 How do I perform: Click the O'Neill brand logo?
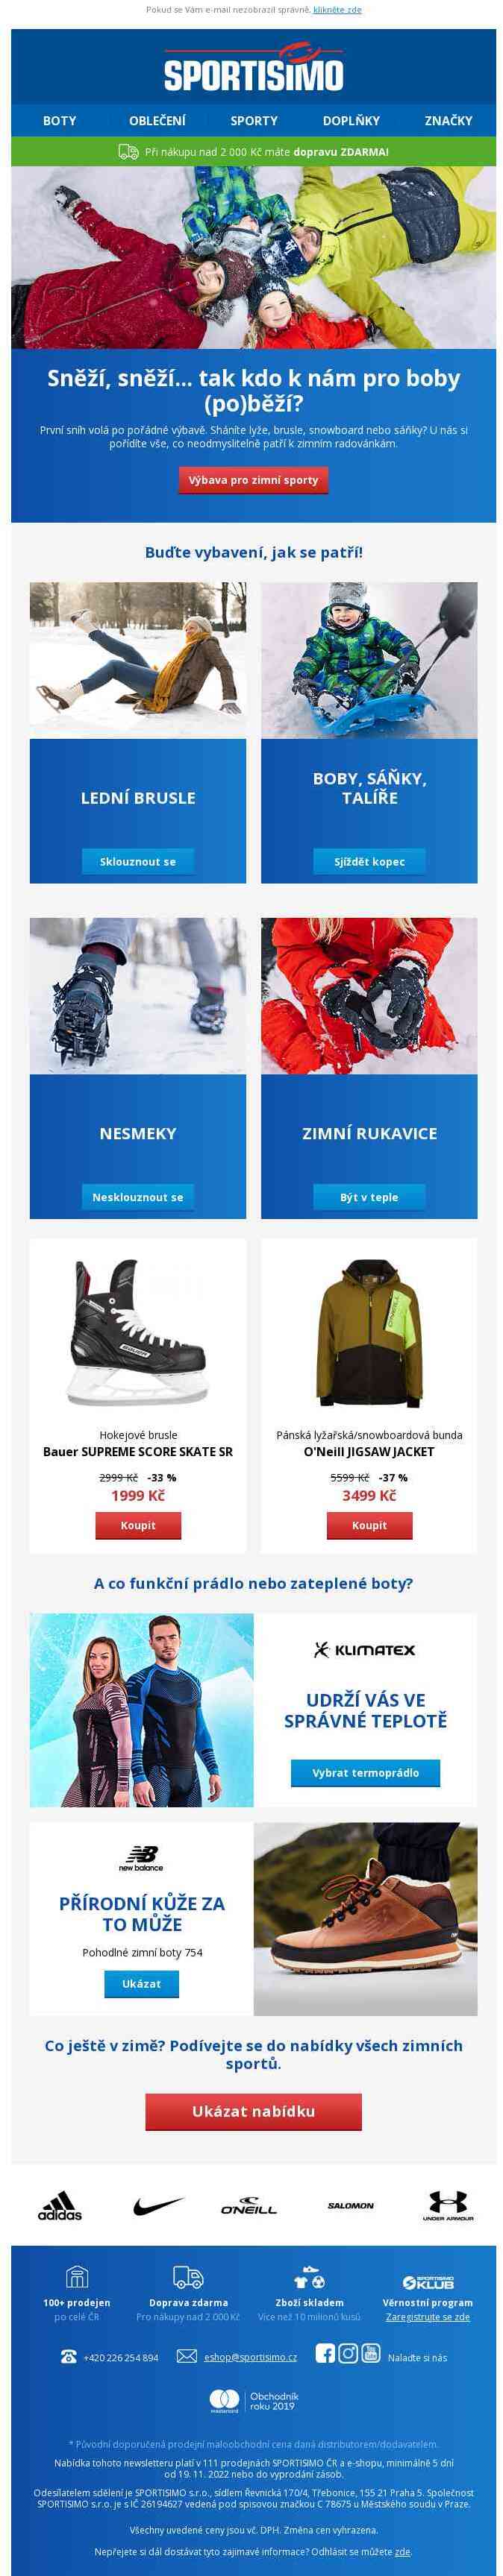(248, 2207)
